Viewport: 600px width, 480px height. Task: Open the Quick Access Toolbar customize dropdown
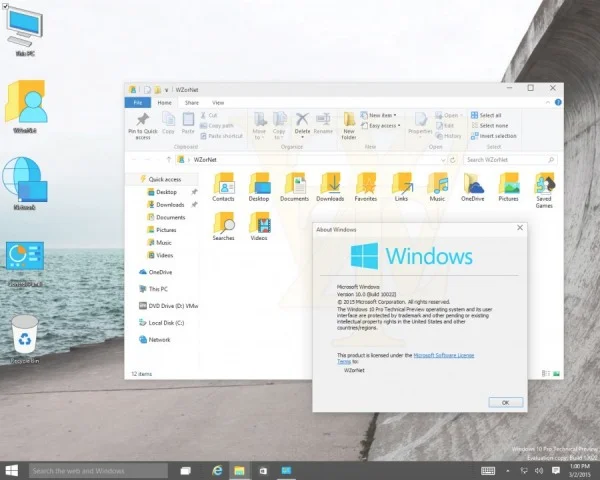[x=166, y=90]
